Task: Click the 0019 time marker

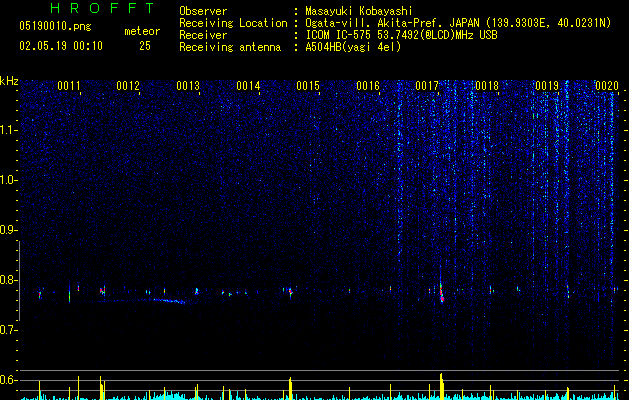Action: coord(547,85)
